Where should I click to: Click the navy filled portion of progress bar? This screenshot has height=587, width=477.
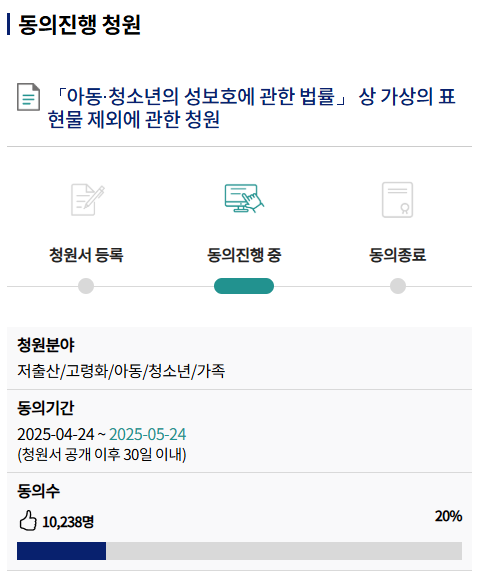[61, 551]
